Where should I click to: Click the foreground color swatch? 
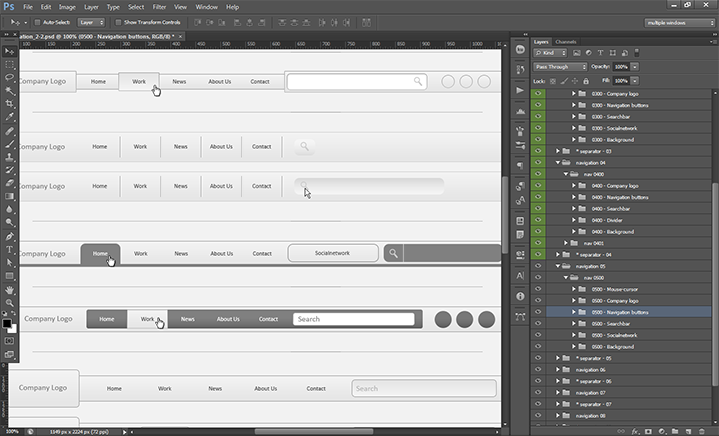(x=7, y=323)
